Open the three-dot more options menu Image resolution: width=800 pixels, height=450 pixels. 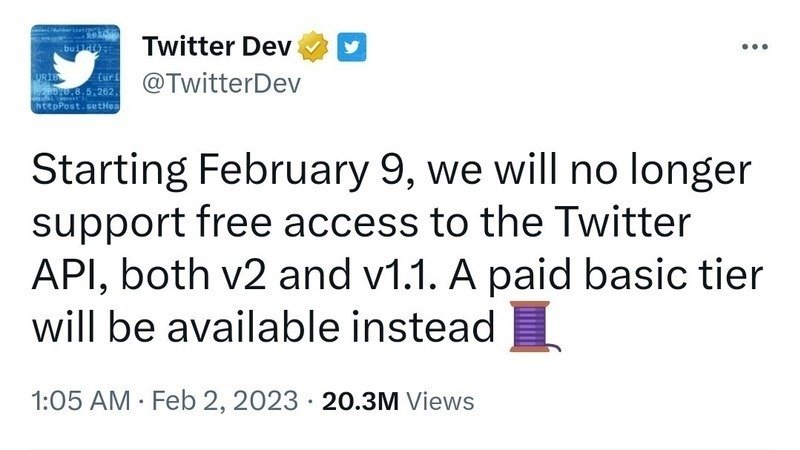(753, 47)
